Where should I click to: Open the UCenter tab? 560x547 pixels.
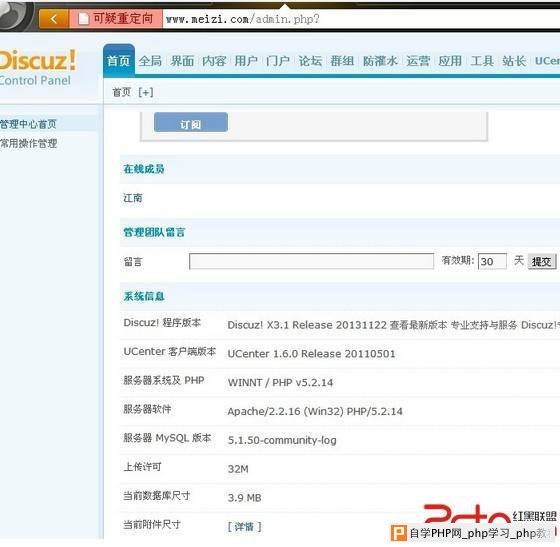[x=547, y=61]
